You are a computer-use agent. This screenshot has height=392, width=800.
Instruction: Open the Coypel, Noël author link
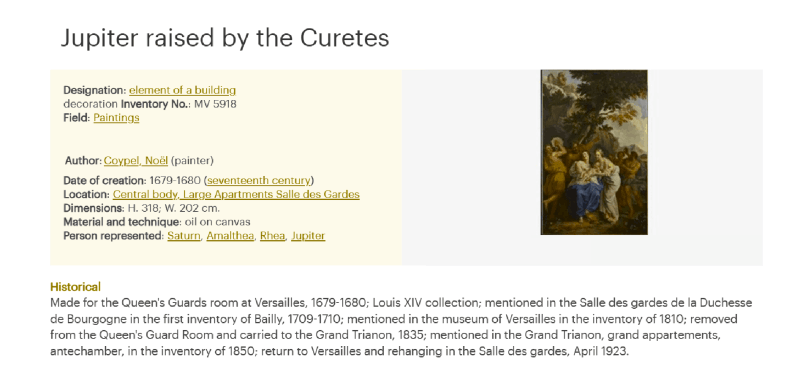pyautogui.click(x=136, y=161)
